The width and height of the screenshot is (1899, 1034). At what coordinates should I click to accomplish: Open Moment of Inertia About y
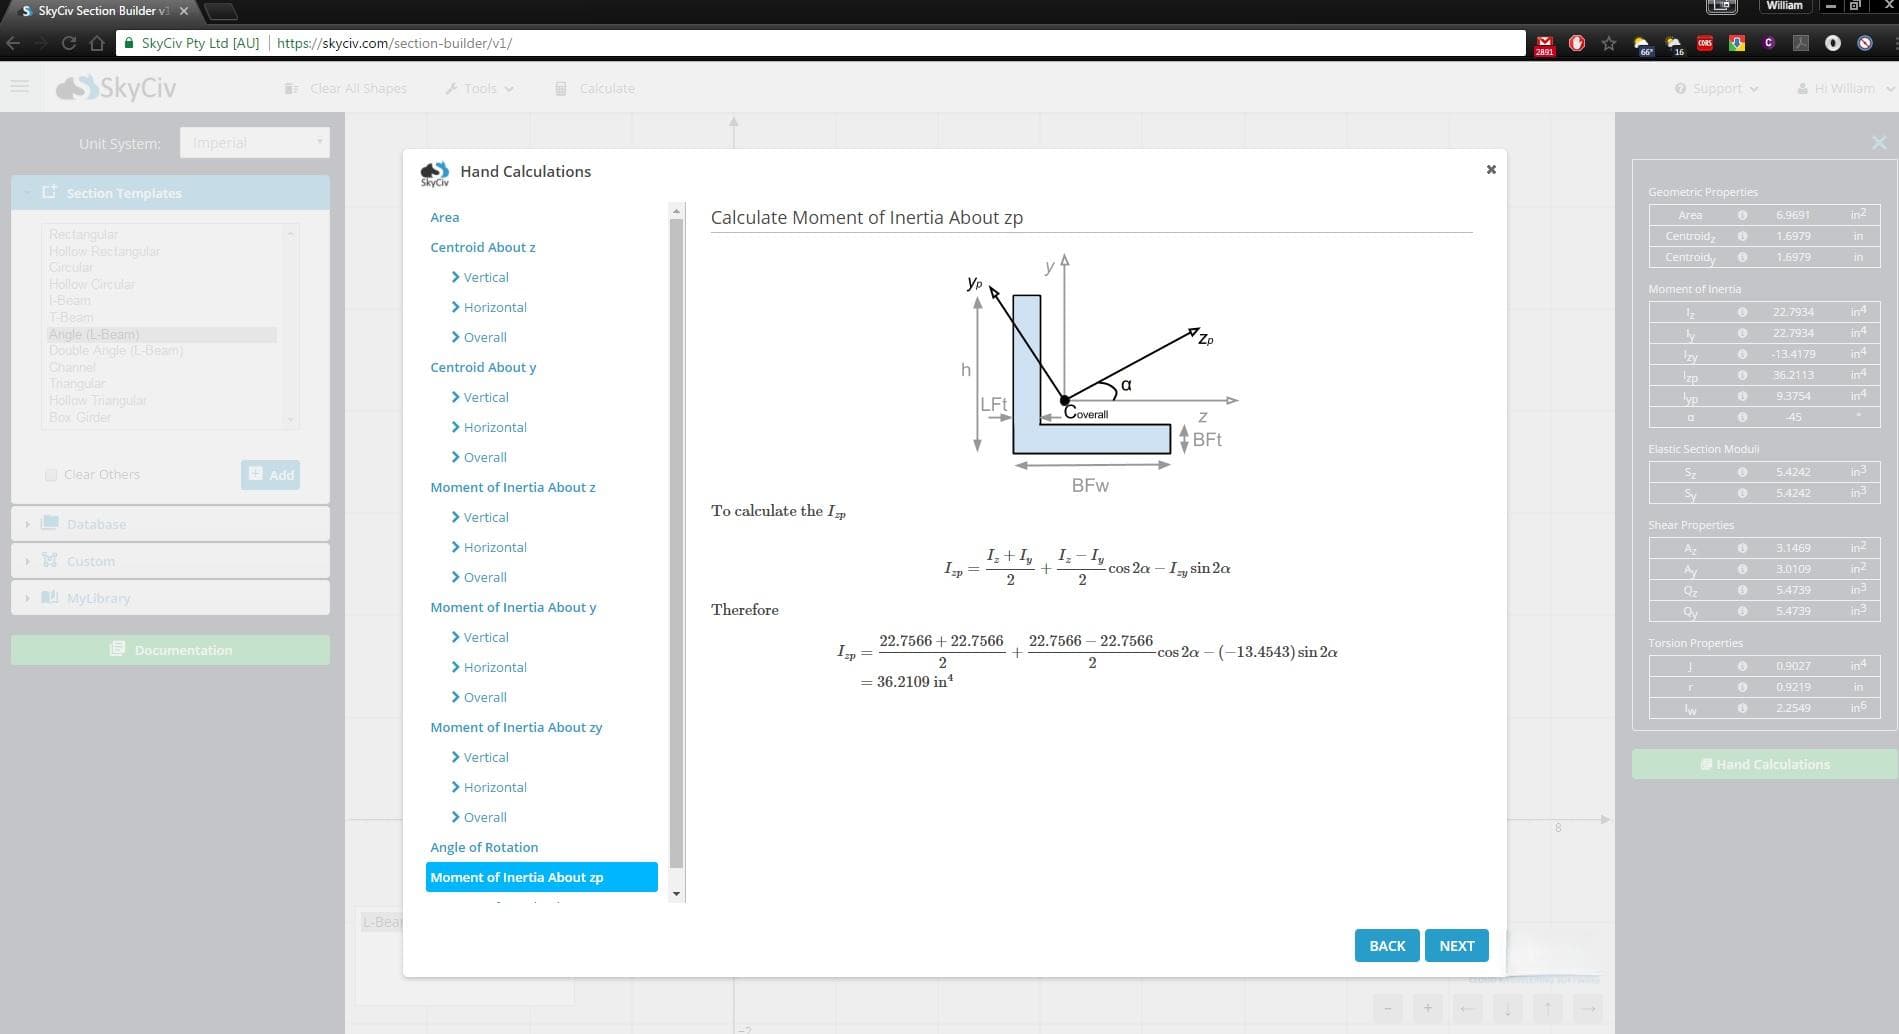[x=513, y=607]
